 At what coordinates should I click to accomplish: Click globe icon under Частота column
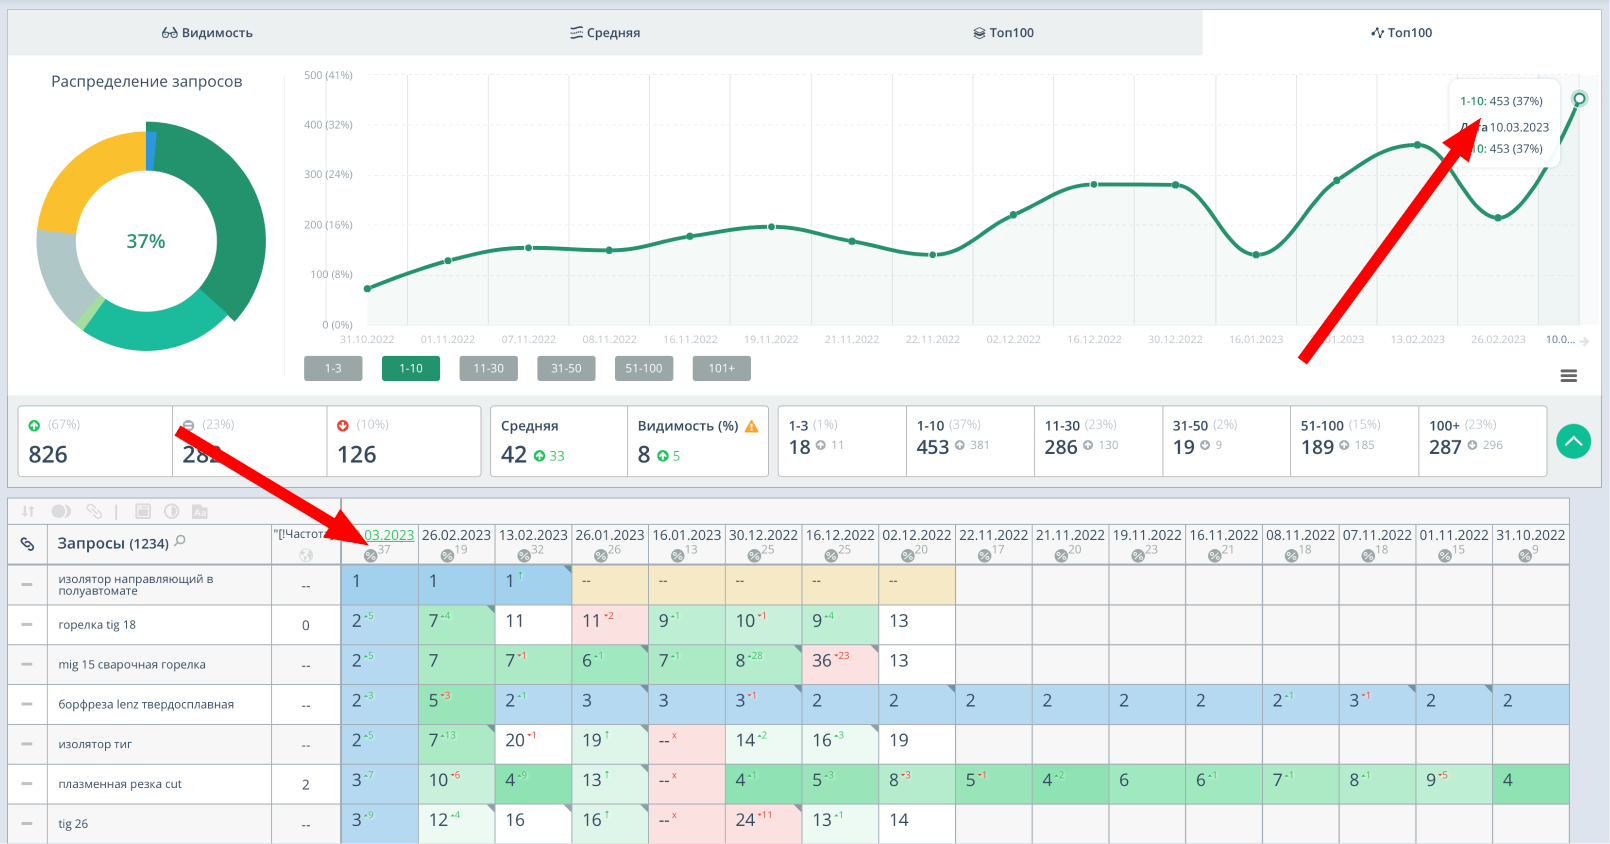pos(306,555)
